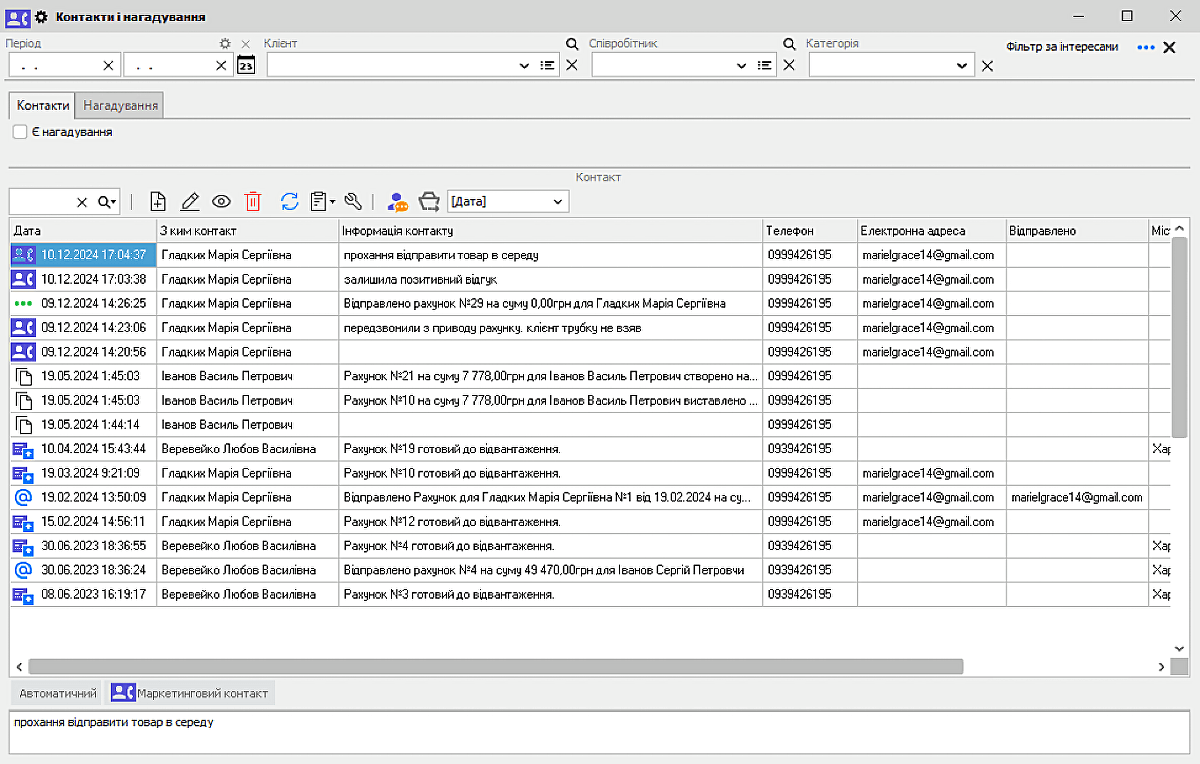This screenshot has width=1200, height=764.
Task: Click the red trash delete icon
Action: (x=253, y=202)
